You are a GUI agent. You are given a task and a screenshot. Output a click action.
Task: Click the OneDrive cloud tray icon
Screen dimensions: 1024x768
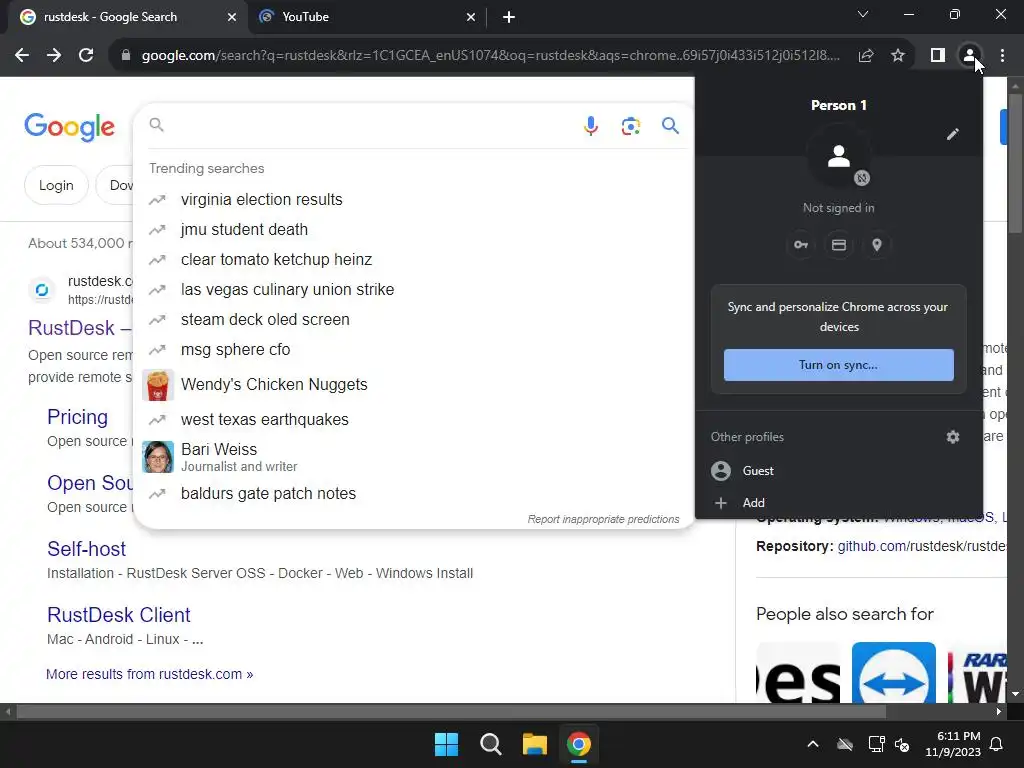845,744
